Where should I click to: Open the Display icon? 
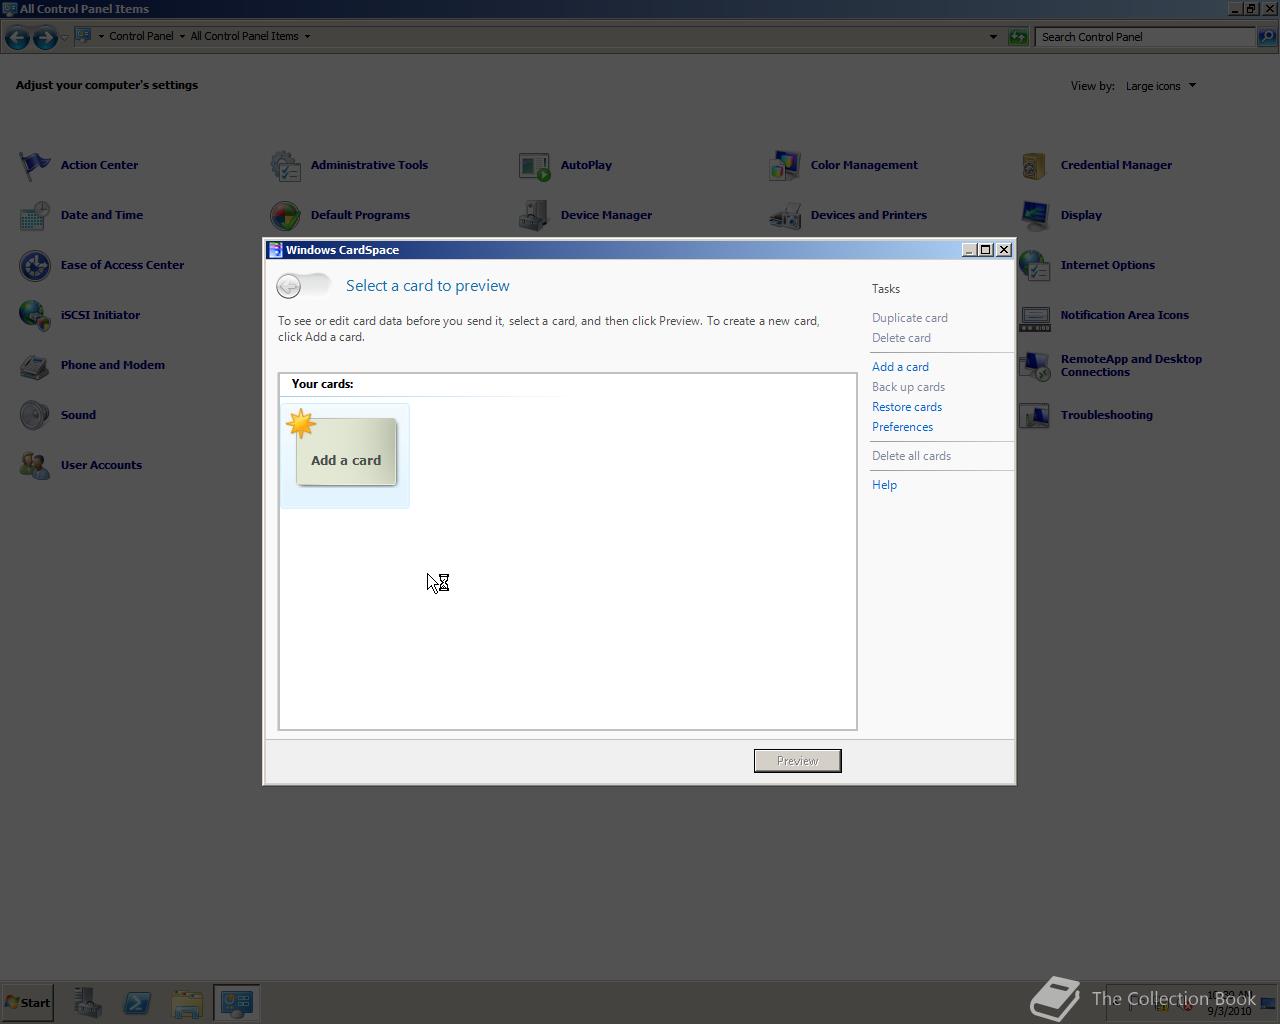(1035, 215)
